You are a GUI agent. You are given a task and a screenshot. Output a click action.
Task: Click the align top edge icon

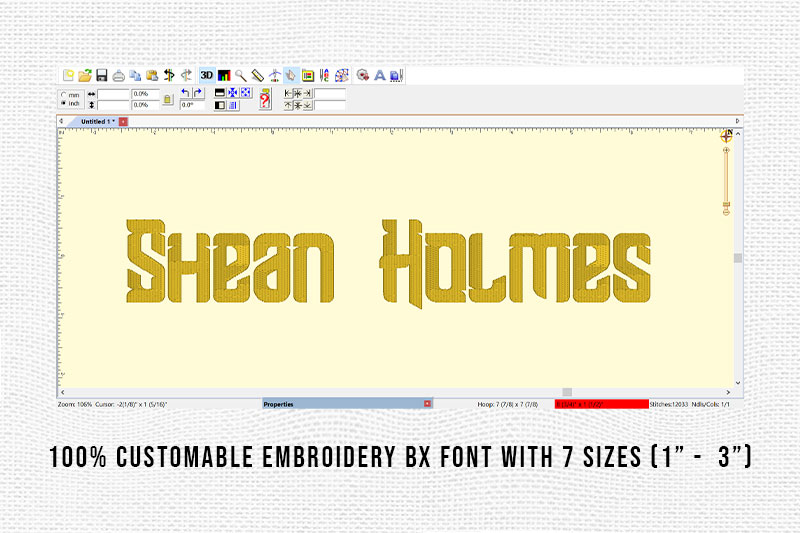click(x=288, y=106)
